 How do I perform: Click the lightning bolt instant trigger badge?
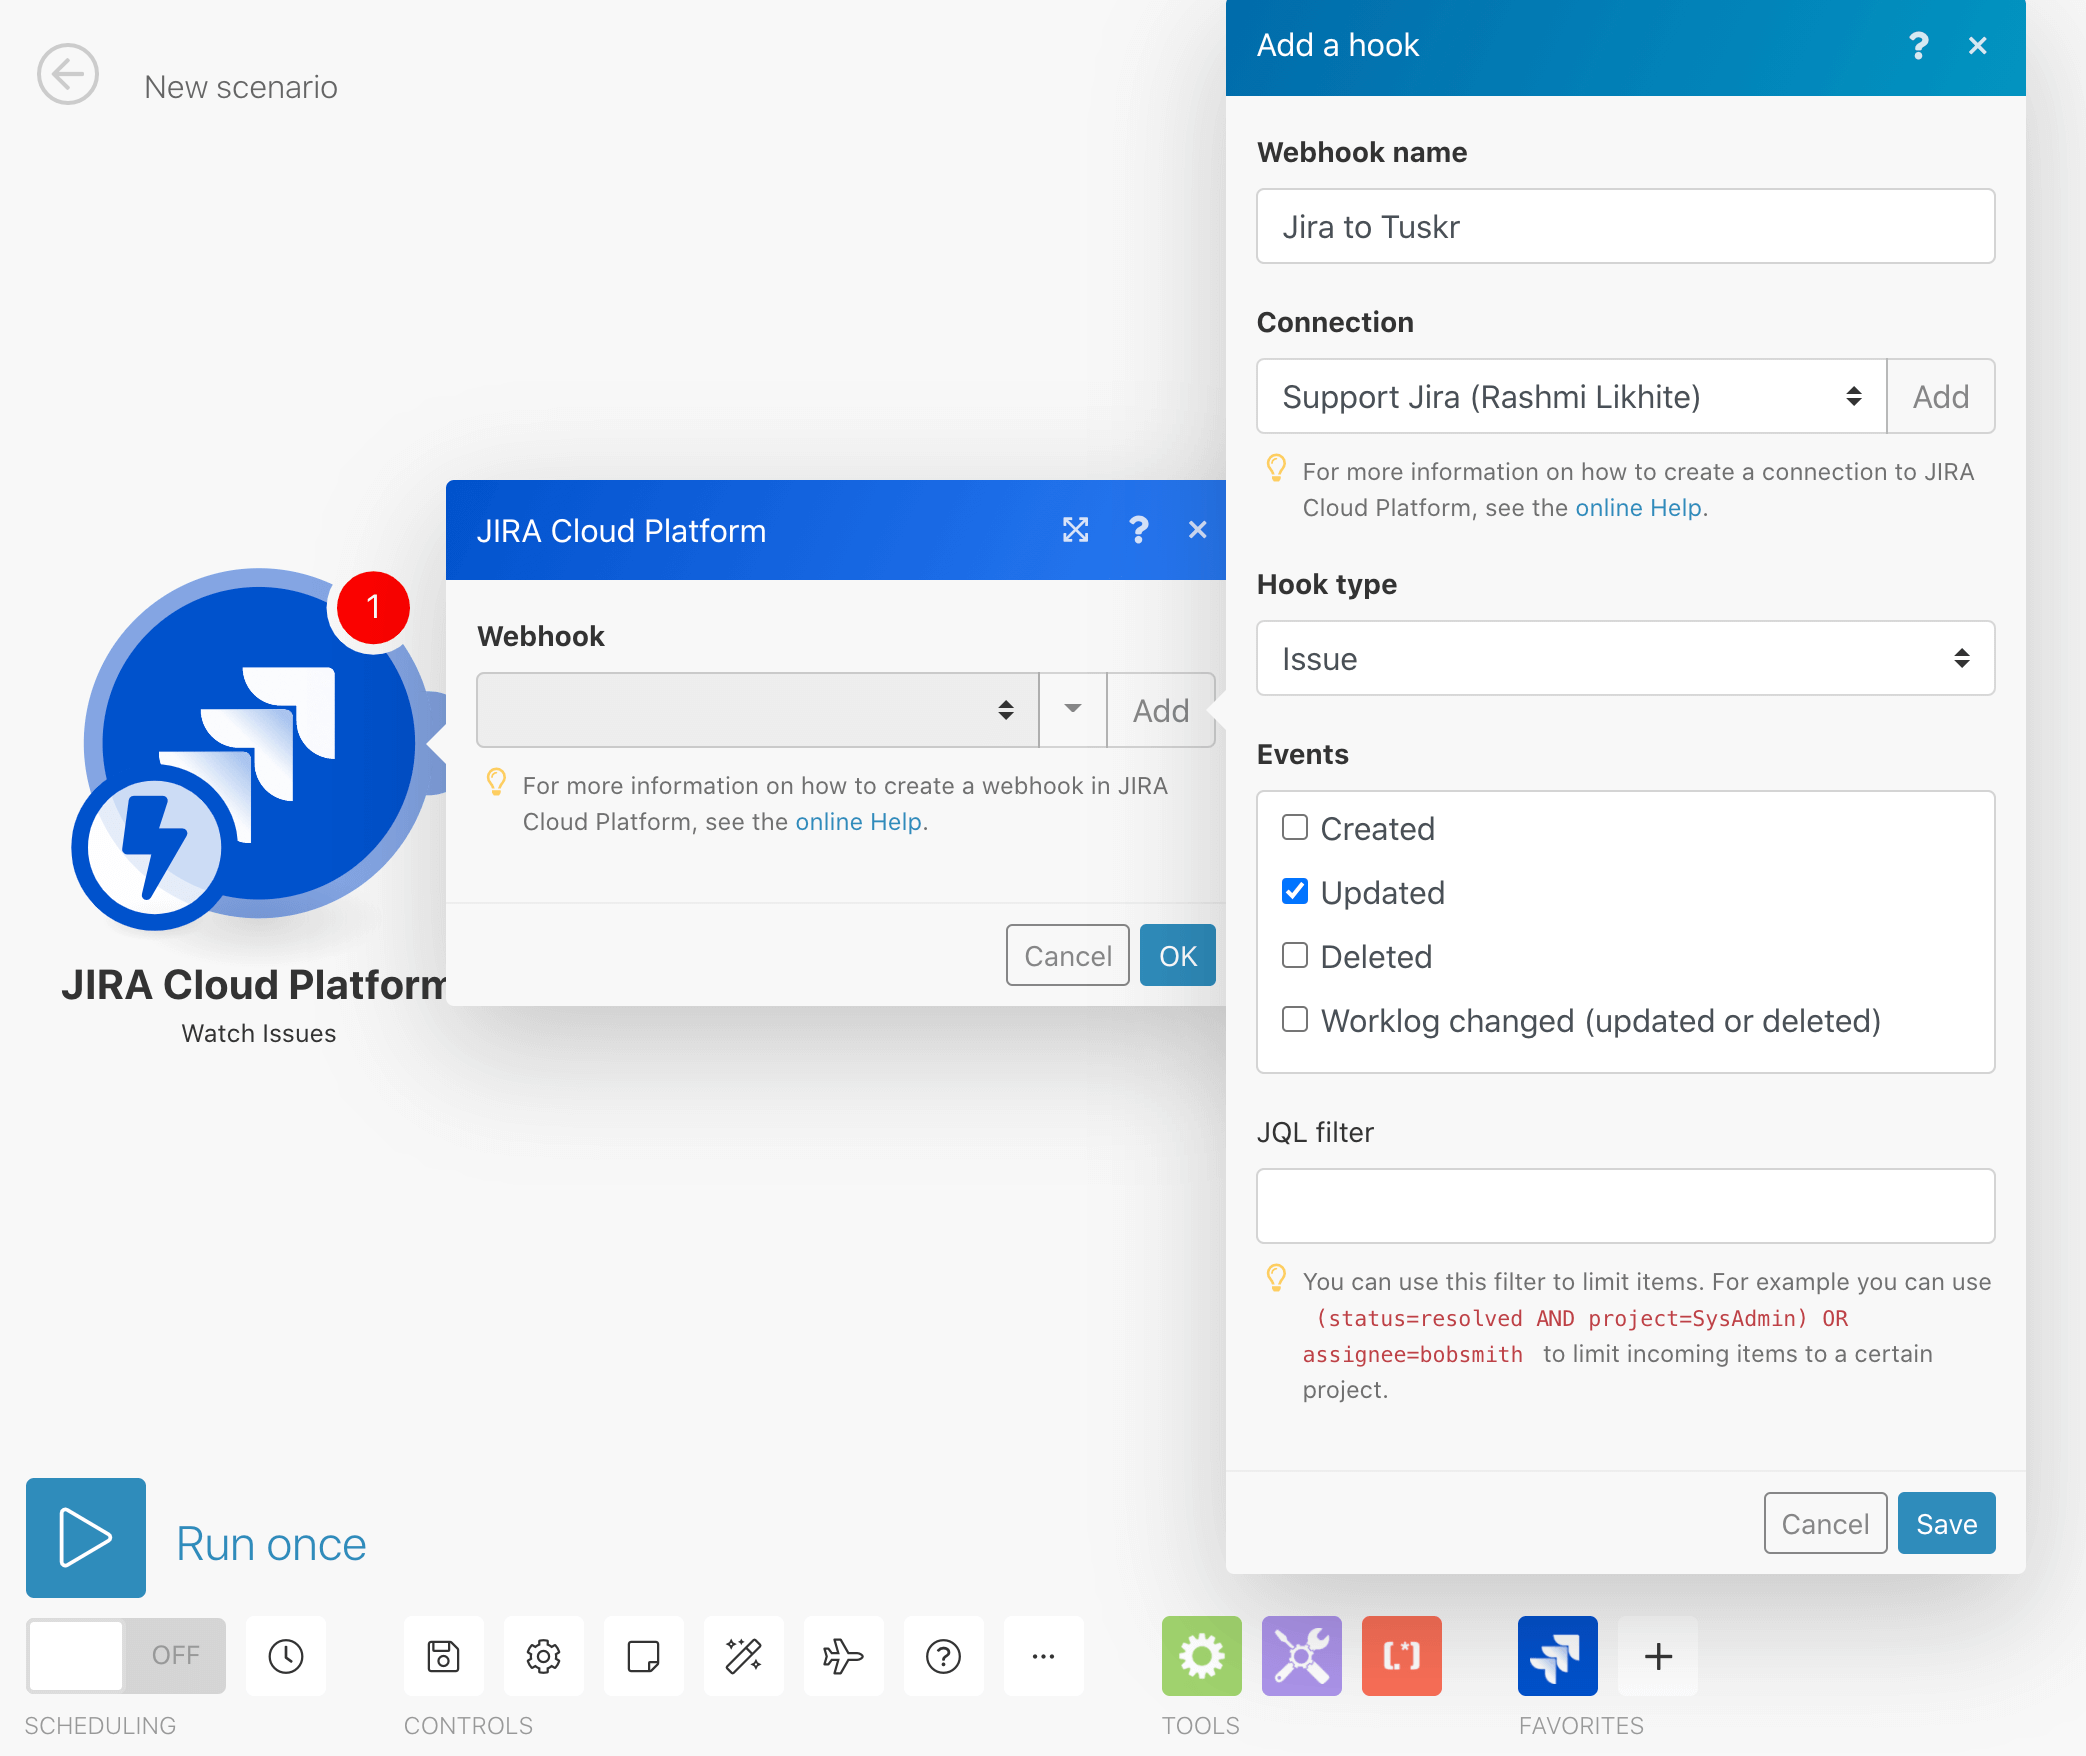click(154, 847)
